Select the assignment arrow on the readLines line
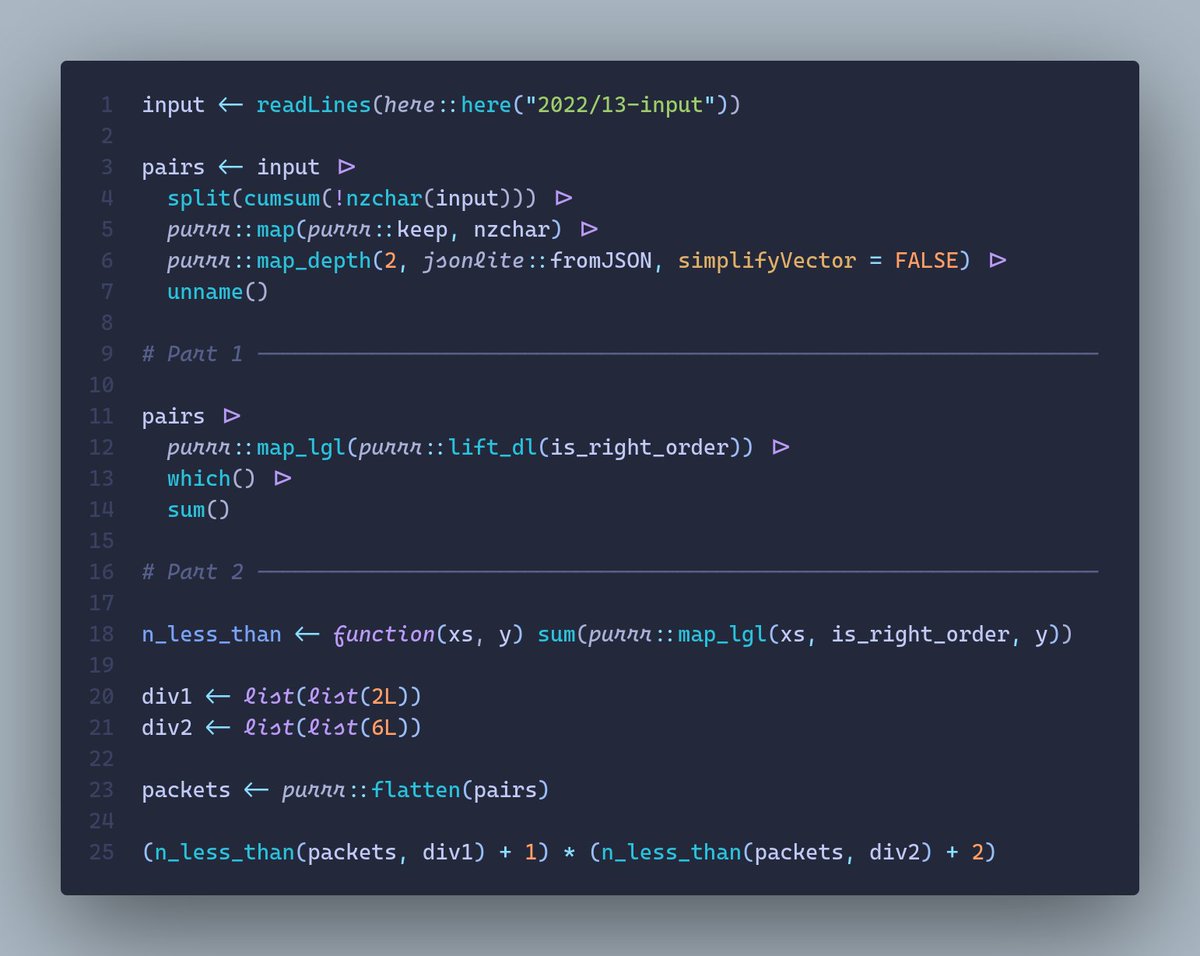 pos(228,104)
